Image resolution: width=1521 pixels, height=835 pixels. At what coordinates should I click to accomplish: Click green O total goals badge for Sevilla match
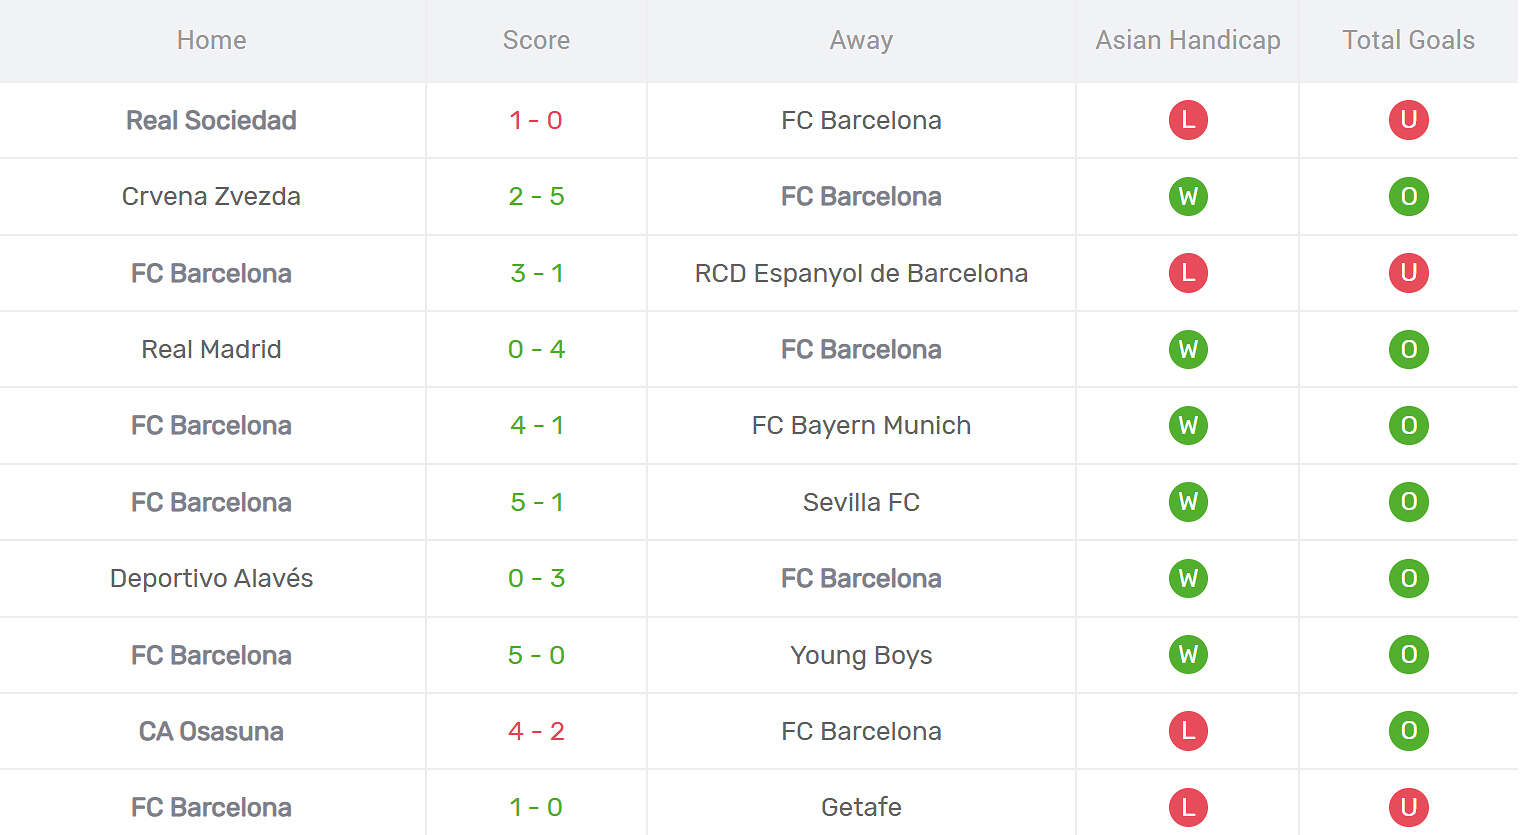pos(1408,502)
